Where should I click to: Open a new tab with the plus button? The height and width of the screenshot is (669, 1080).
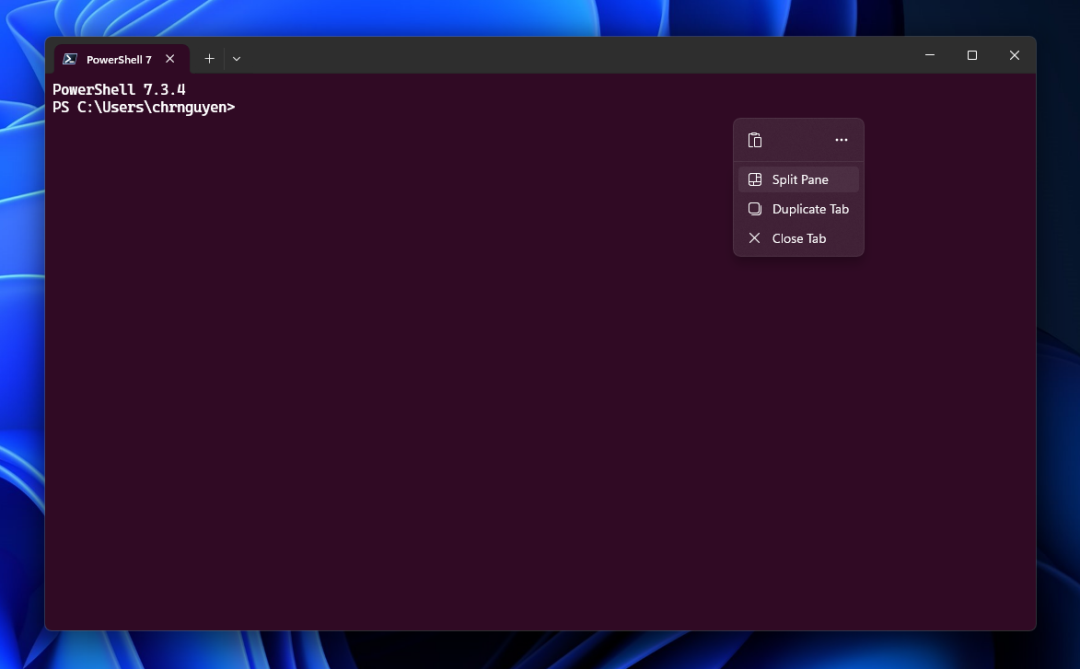(209, 59)
